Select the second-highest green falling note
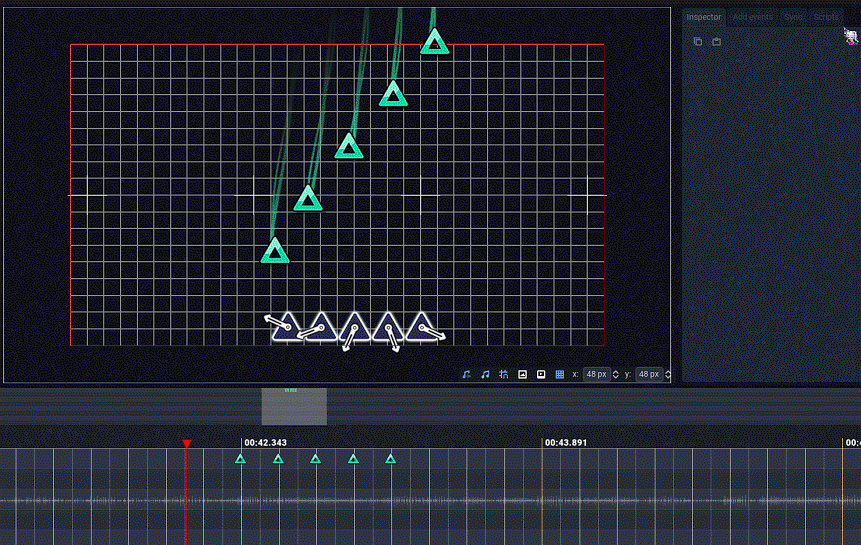This screenshot has width=861, height=545. pos(393,94)
